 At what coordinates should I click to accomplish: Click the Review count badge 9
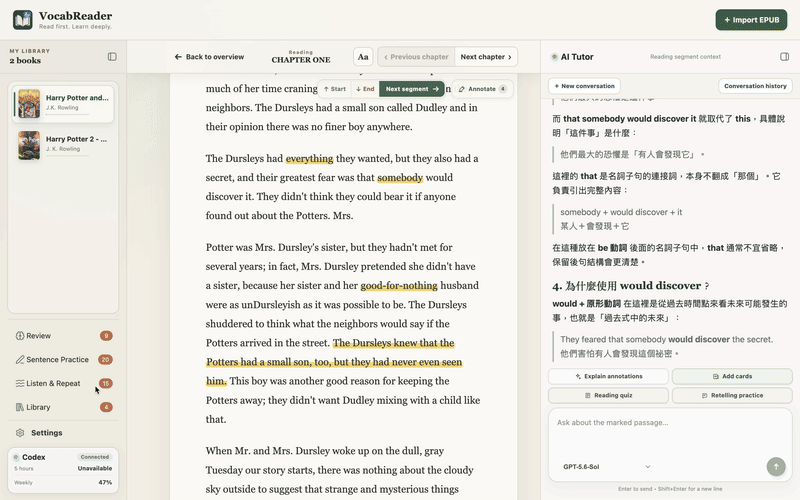pyautogui.click(x=106, y=336)
